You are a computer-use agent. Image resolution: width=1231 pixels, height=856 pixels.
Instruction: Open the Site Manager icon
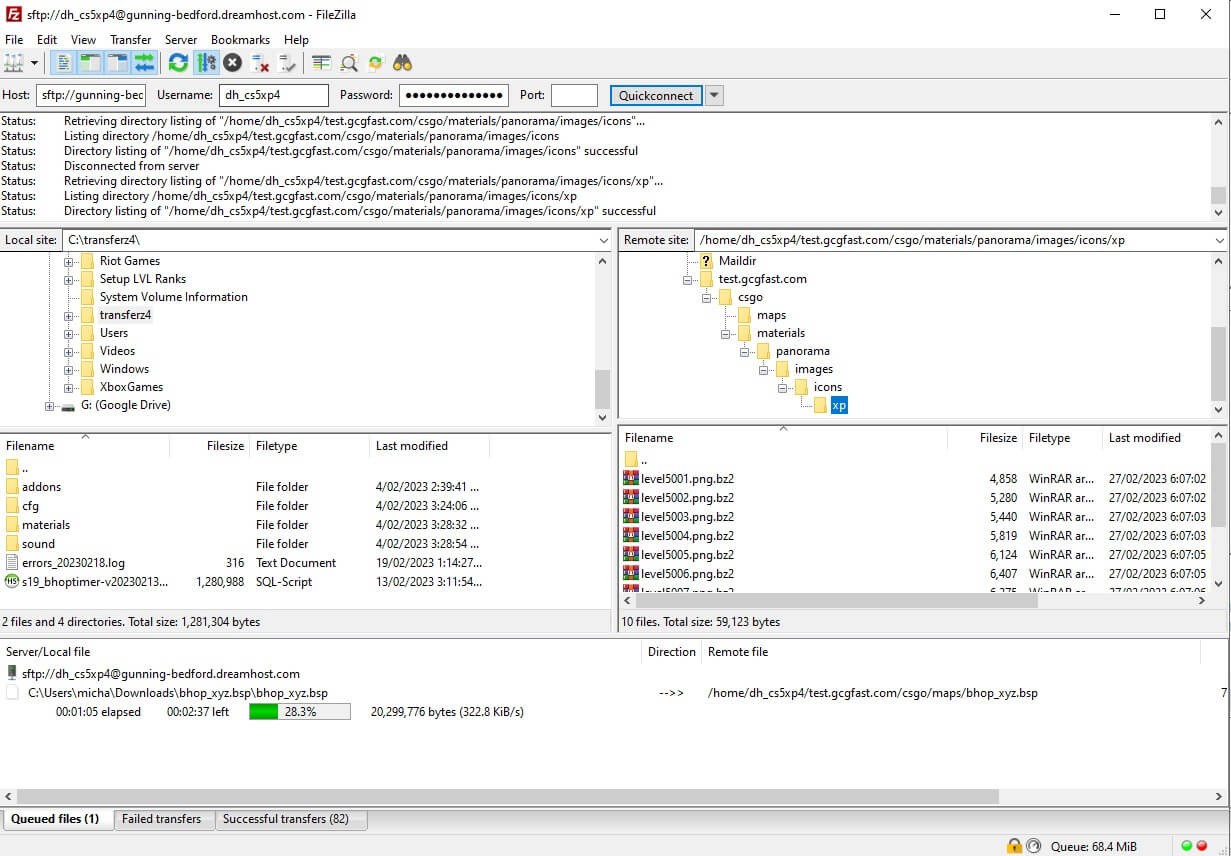[x=13, y=63]
